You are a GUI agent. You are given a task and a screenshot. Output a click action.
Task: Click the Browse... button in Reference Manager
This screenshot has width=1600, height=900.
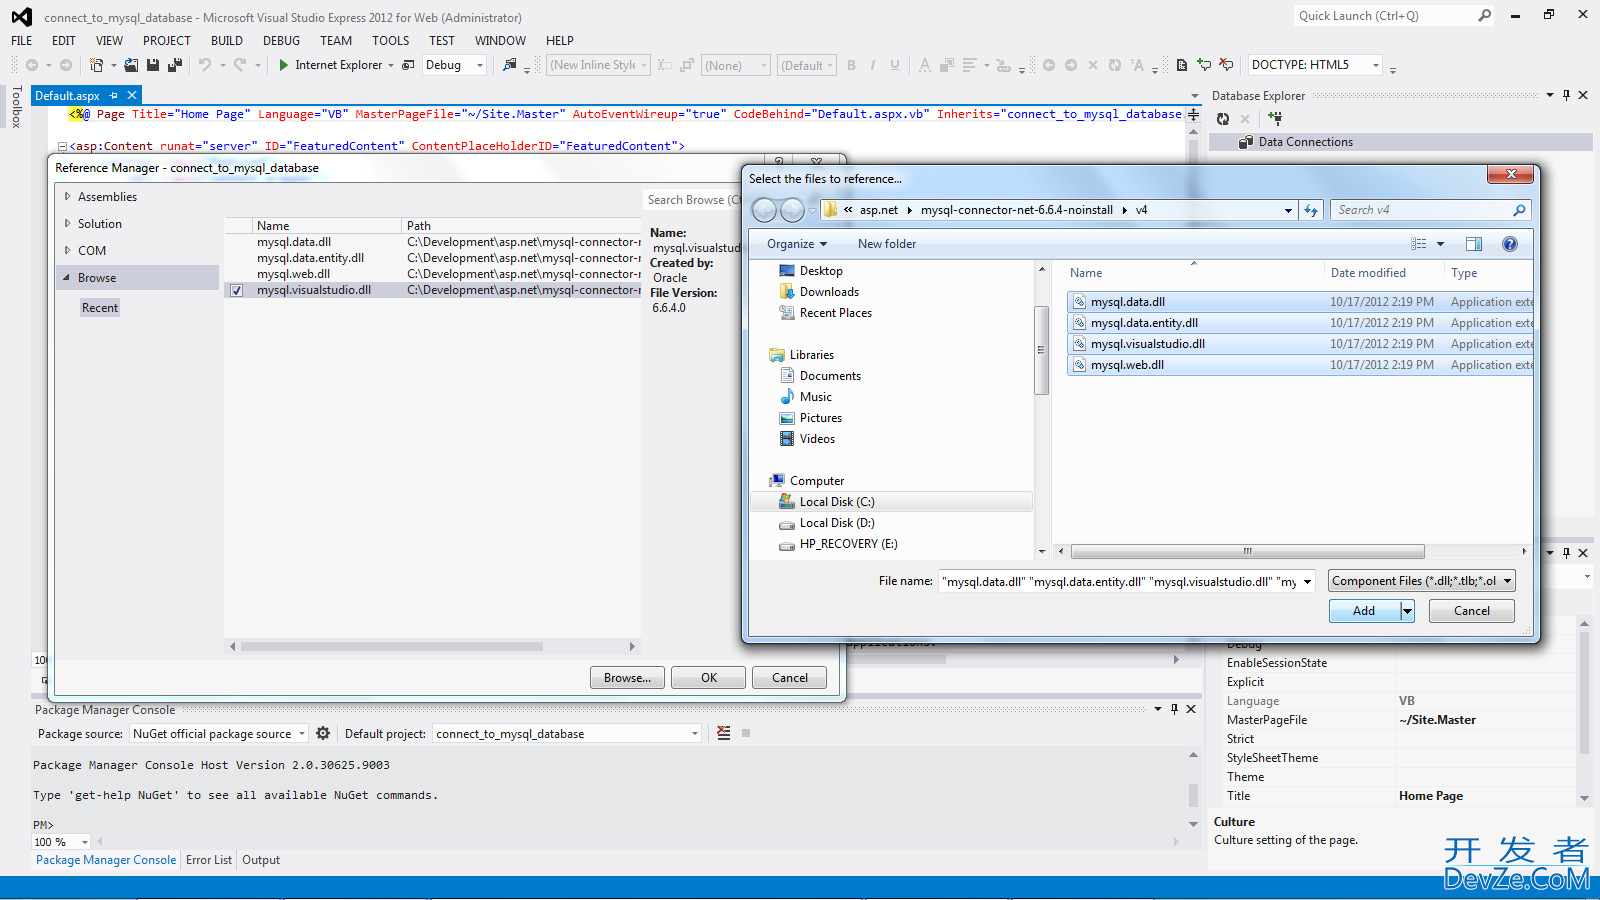627,678
